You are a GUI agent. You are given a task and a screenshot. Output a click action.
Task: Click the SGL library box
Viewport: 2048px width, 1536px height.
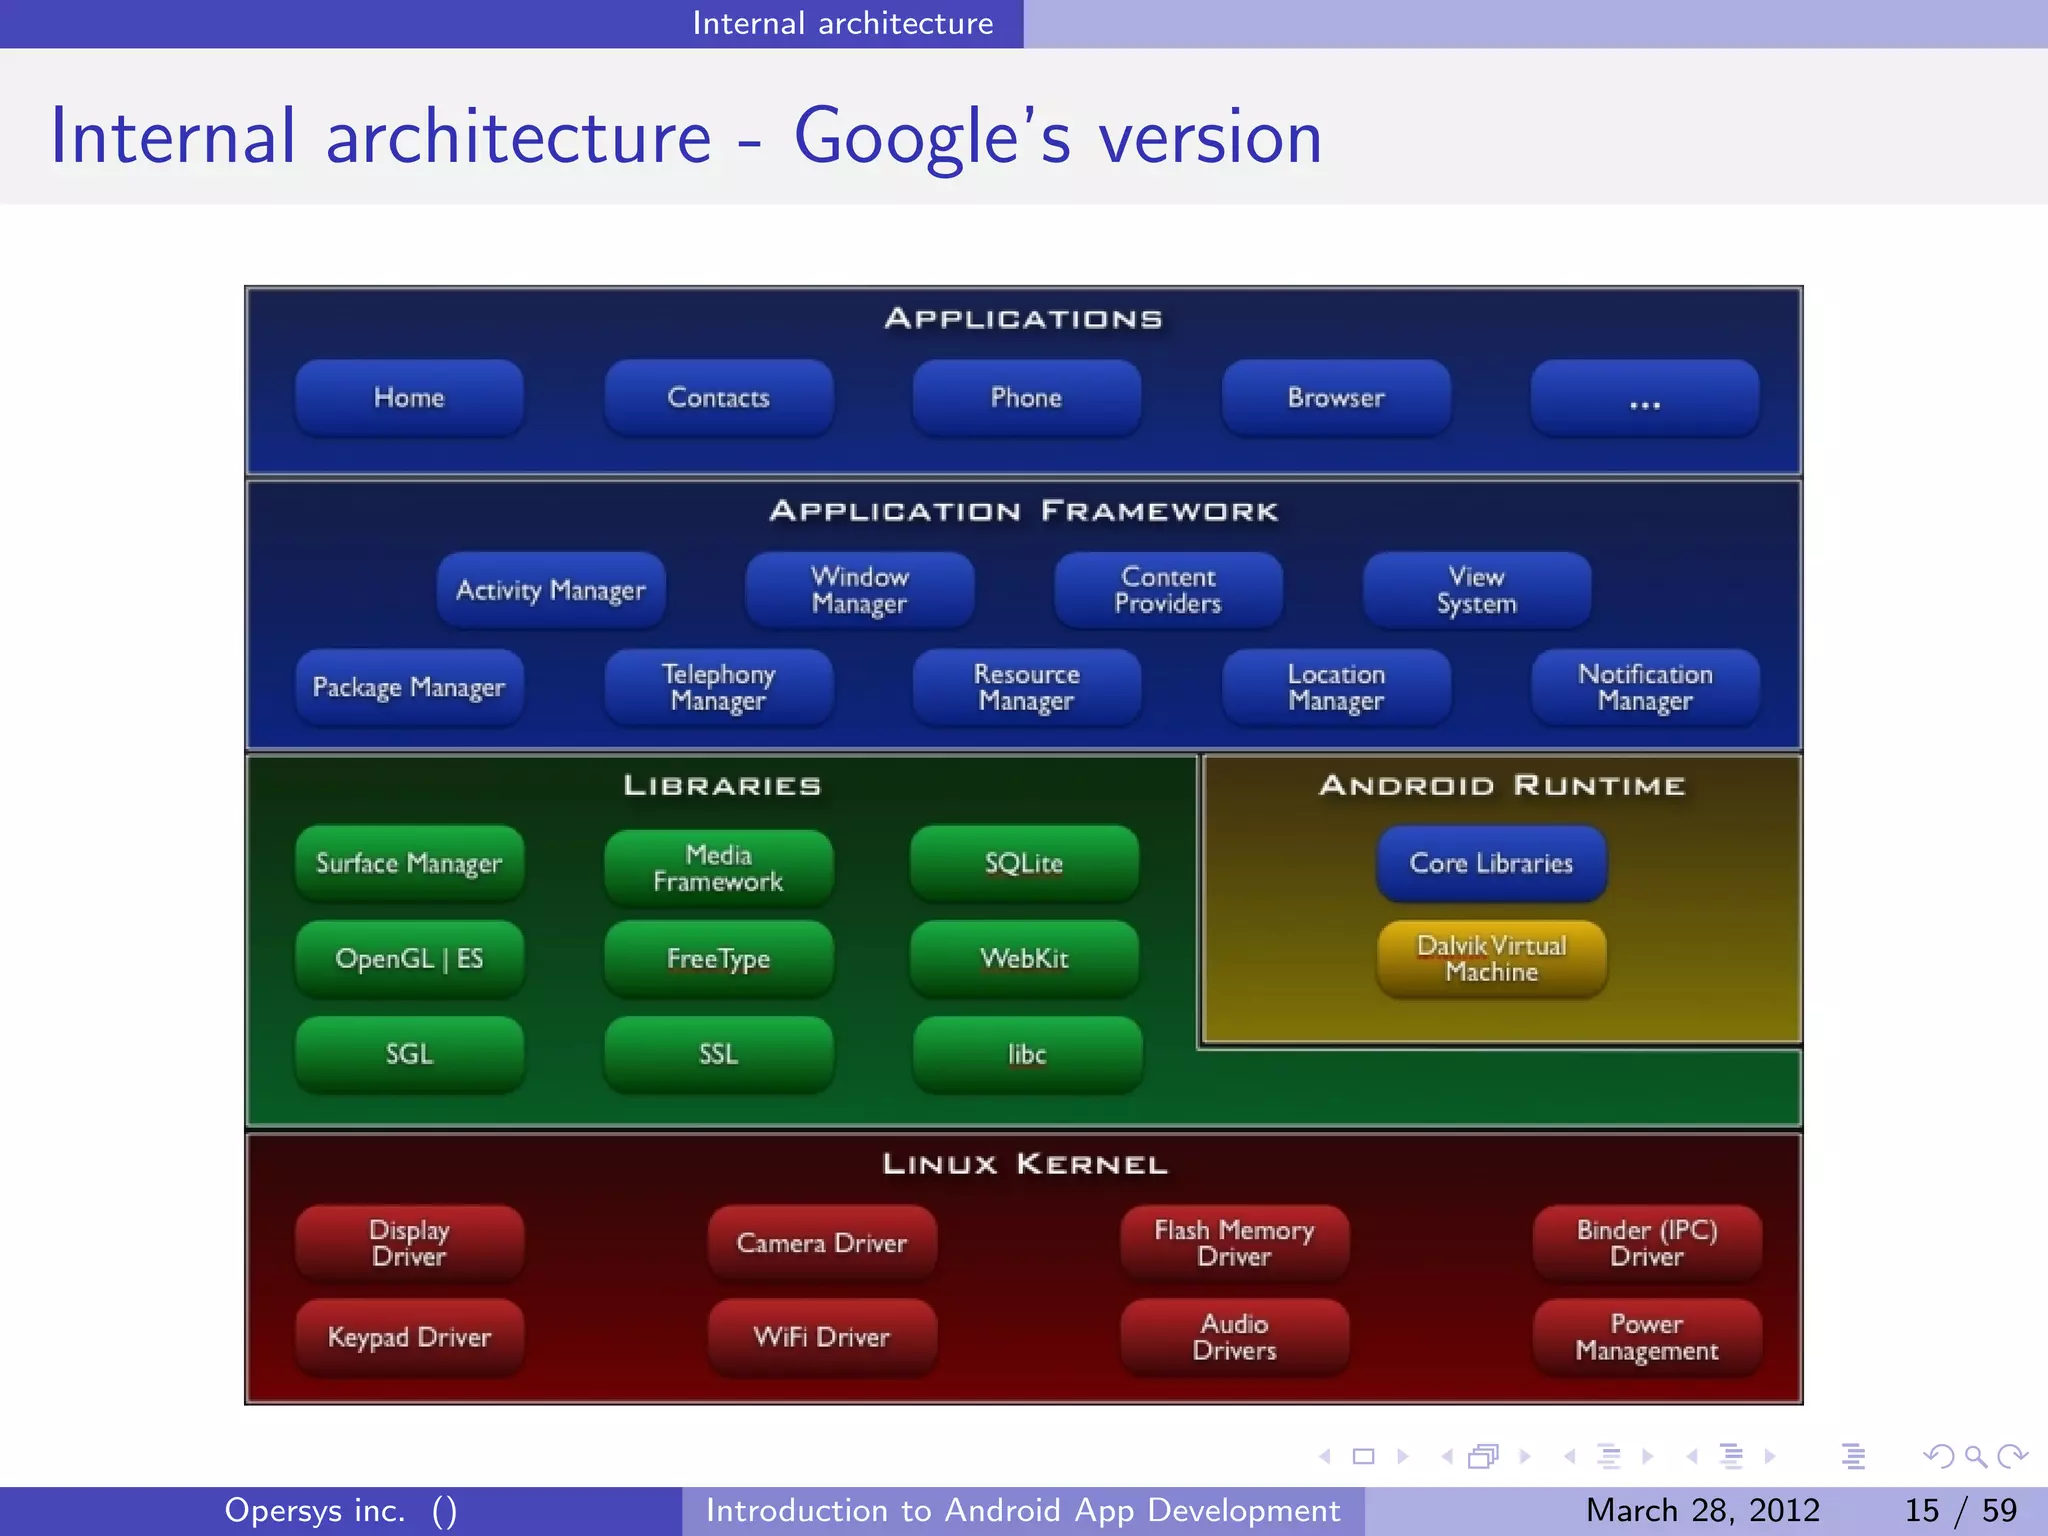(409, 1054)
